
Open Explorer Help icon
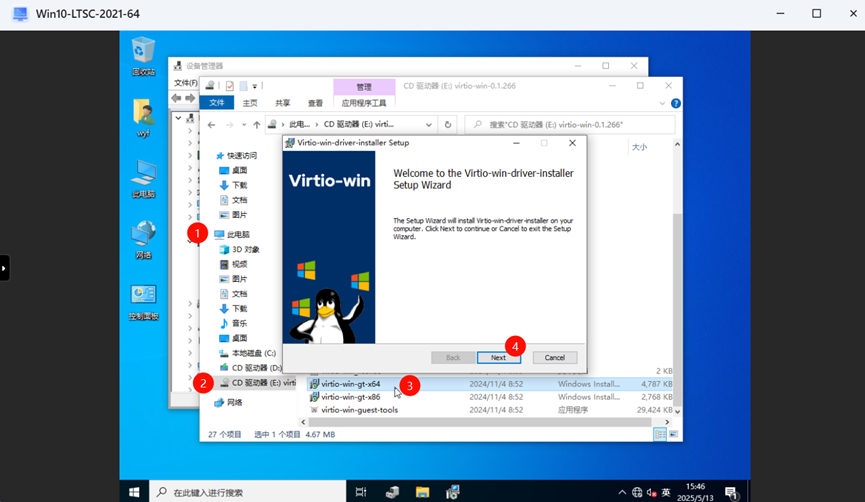[x=675, y=103]
